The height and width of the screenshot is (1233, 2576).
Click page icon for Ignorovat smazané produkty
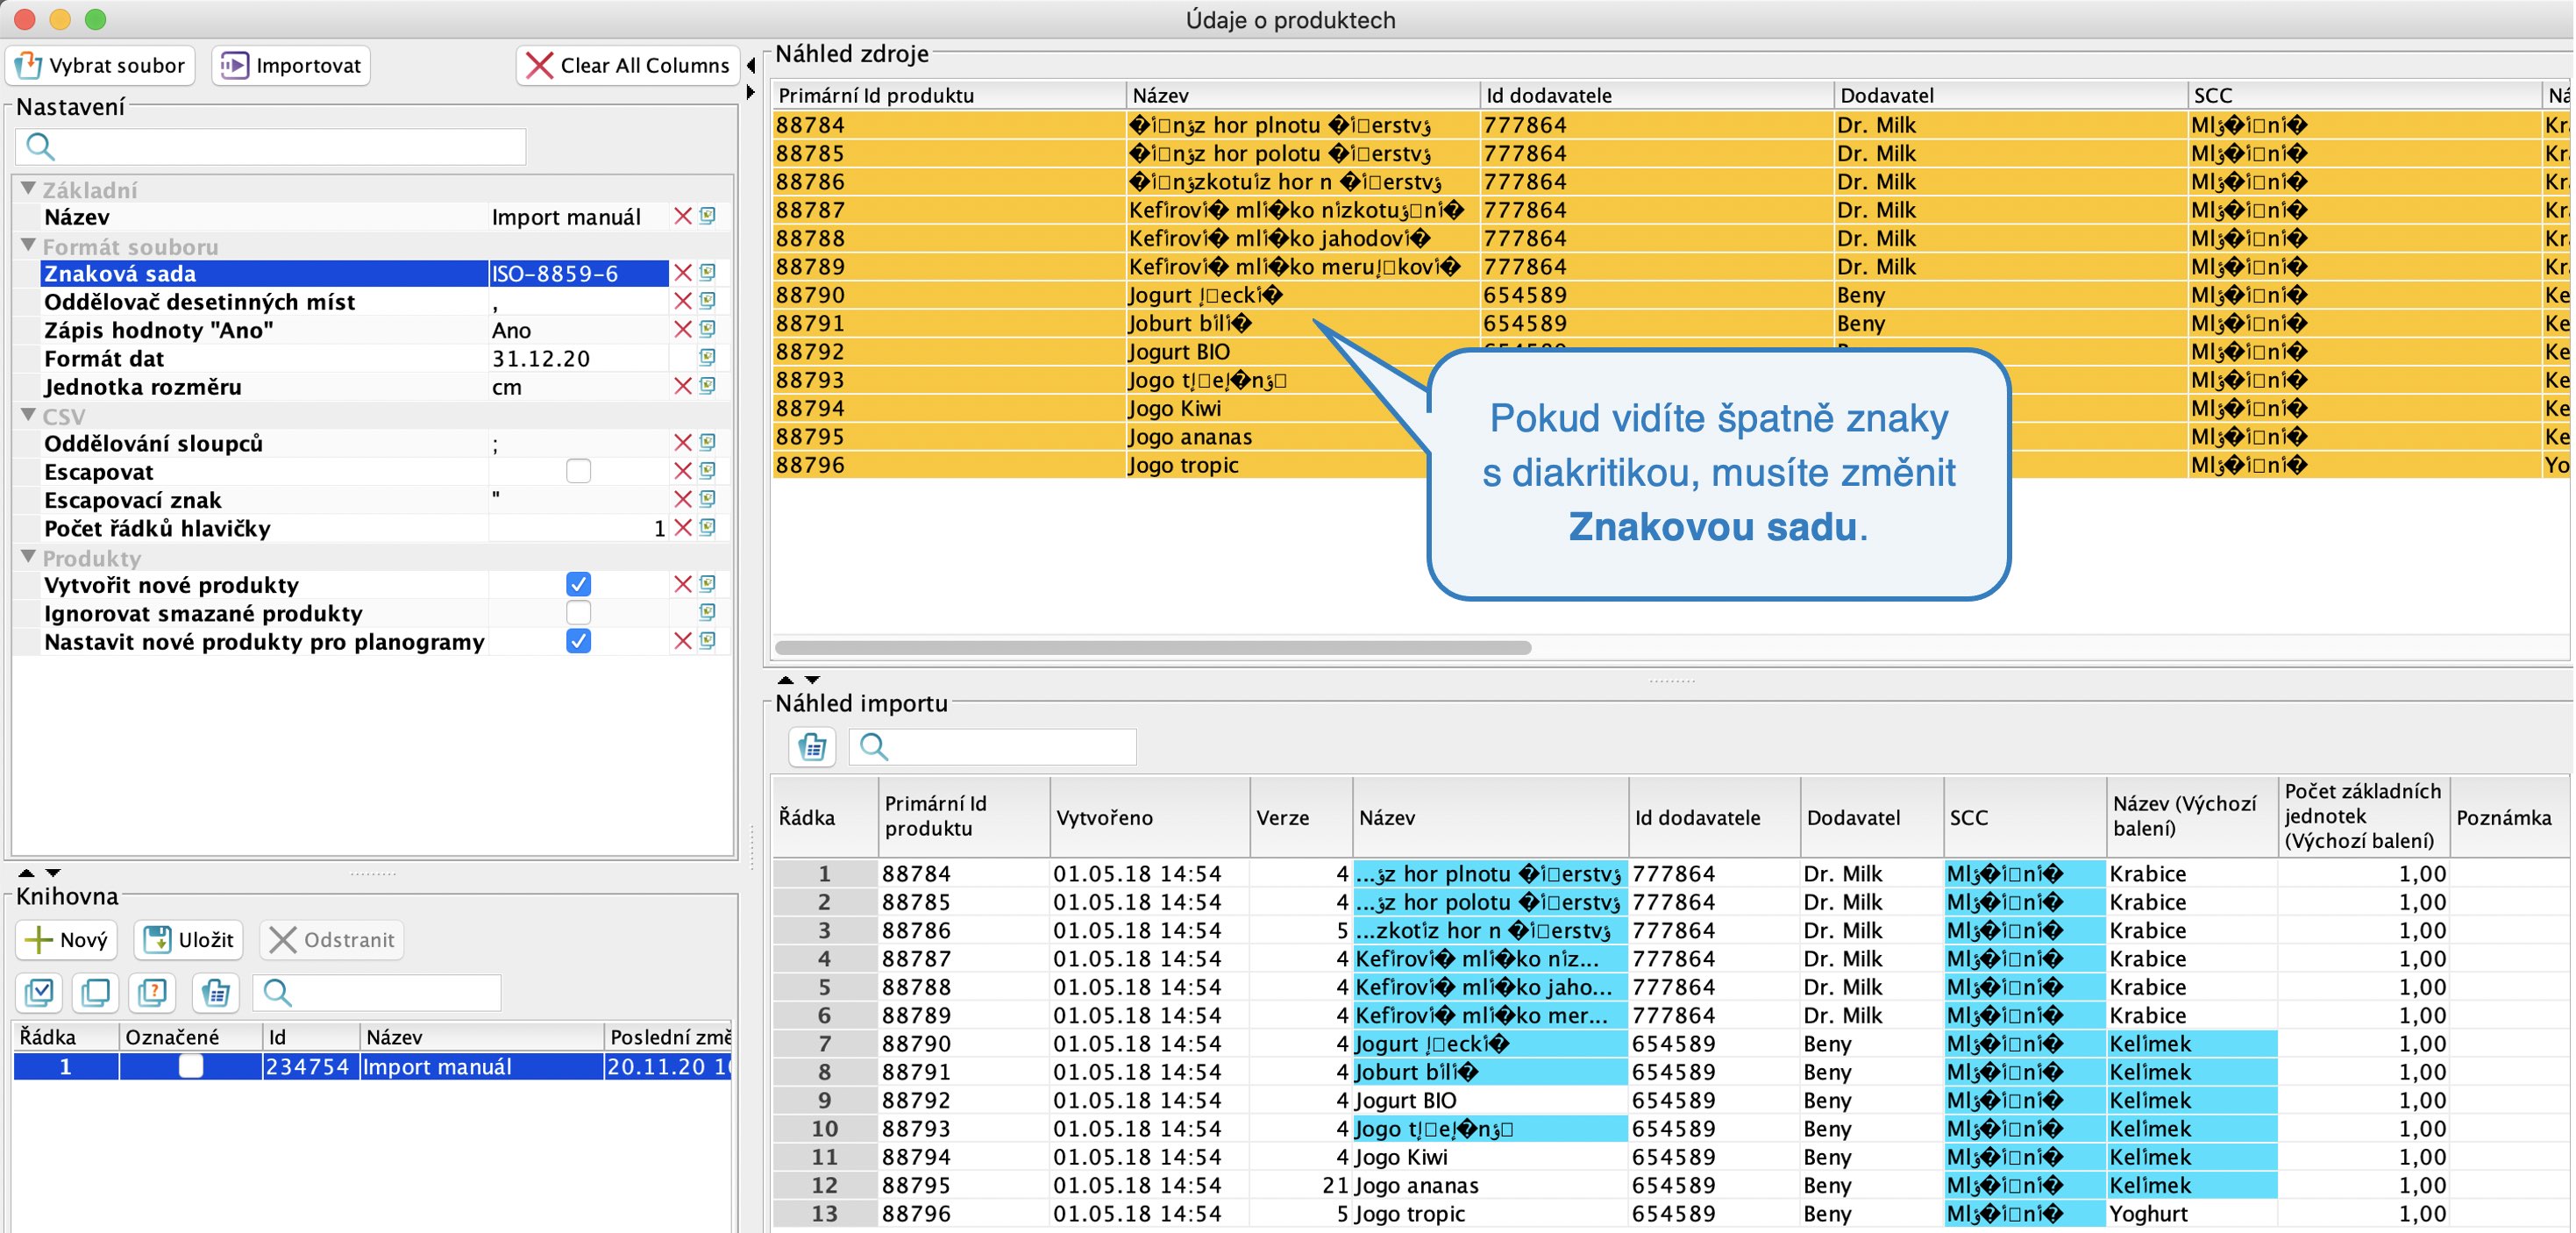coord(708,612)
